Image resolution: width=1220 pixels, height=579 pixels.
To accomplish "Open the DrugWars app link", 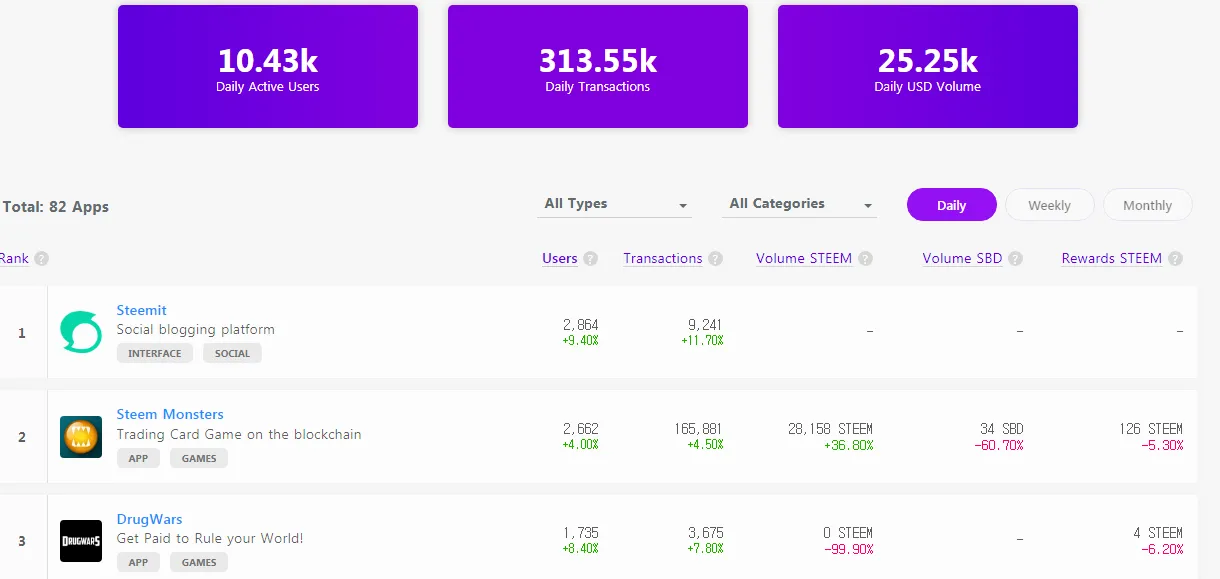I will (149, 519).
